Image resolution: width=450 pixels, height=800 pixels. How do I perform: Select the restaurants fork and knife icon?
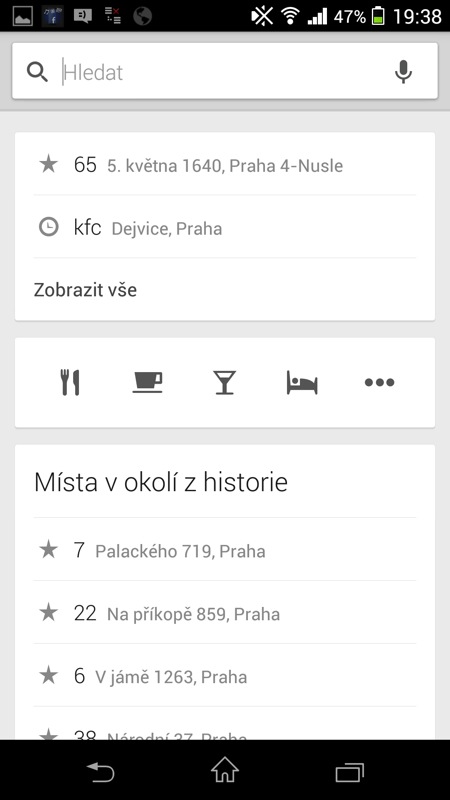70,382
